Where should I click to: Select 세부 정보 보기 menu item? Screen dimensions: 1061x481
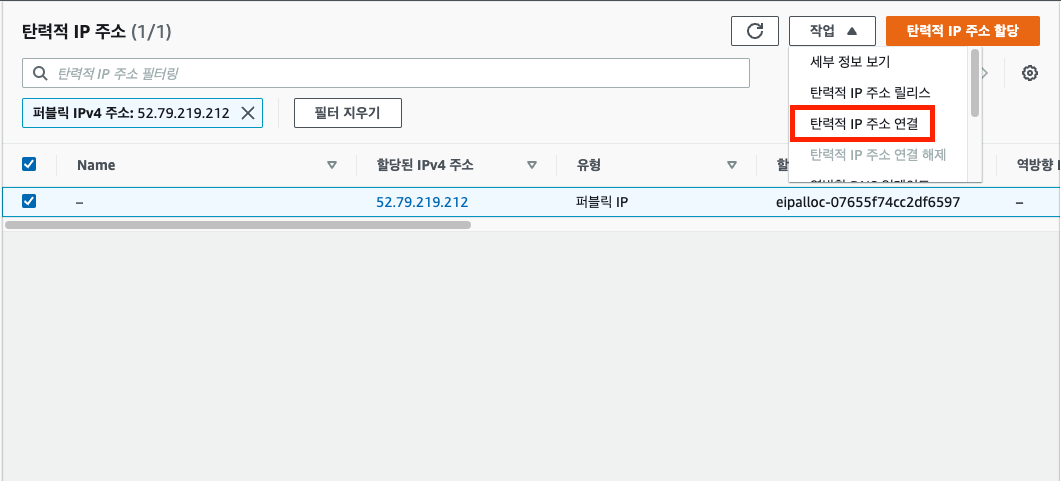coord(850,62)
